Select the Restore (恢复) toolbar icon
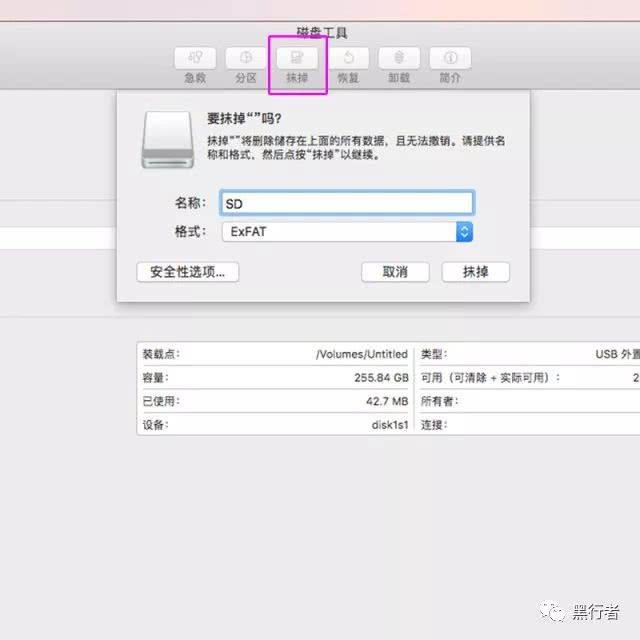 (x=348, y=58)
